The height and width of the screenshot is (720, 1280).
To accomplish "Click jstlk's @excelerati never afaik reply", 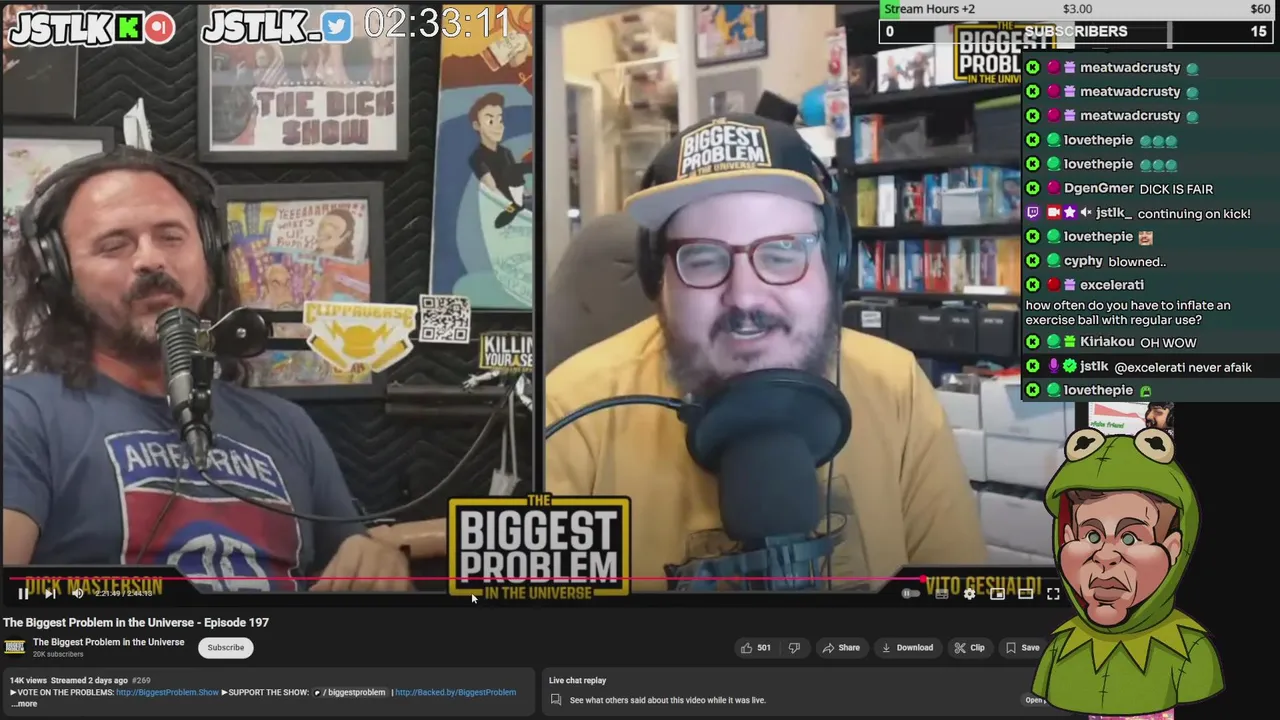I will click(x=1182, y=368).
